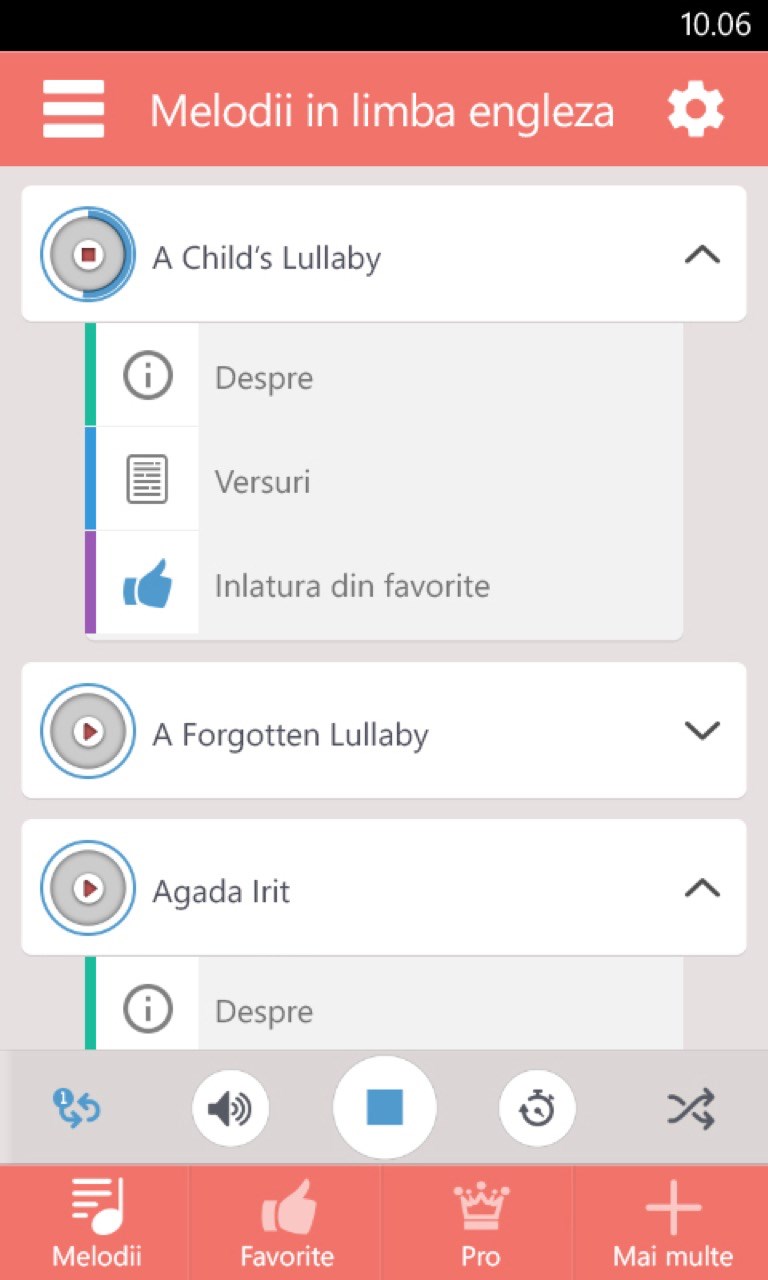Tap the Versuri lyrics page icon
Image resolution: width=768 pixels, height=1280 pixels.
pos(148,480)
